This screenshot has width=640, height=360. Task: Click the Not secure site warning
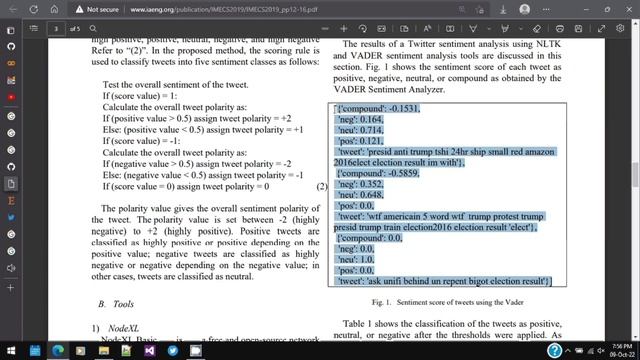coord(97,9)
